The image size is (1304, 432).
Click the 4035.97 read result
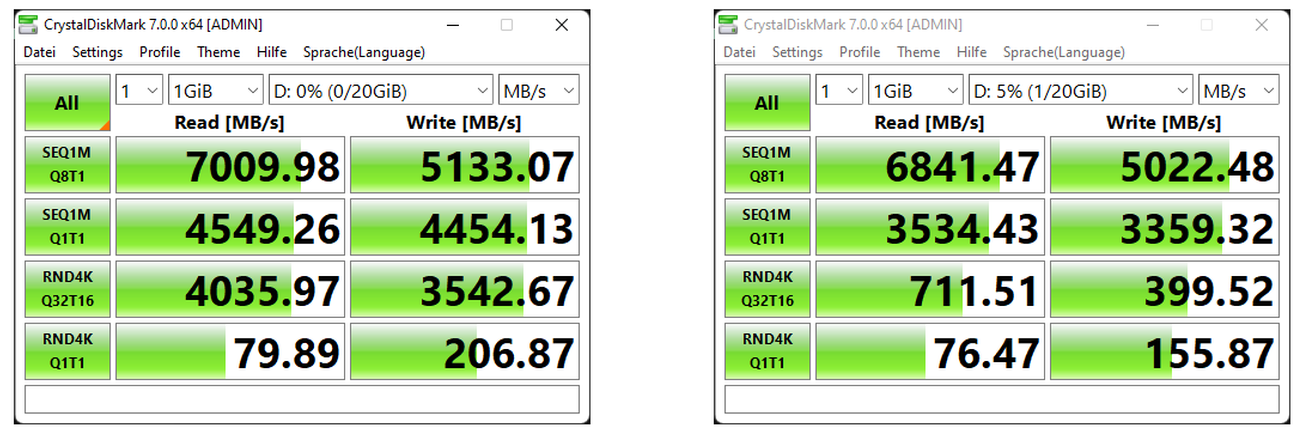tap(230, 289)
